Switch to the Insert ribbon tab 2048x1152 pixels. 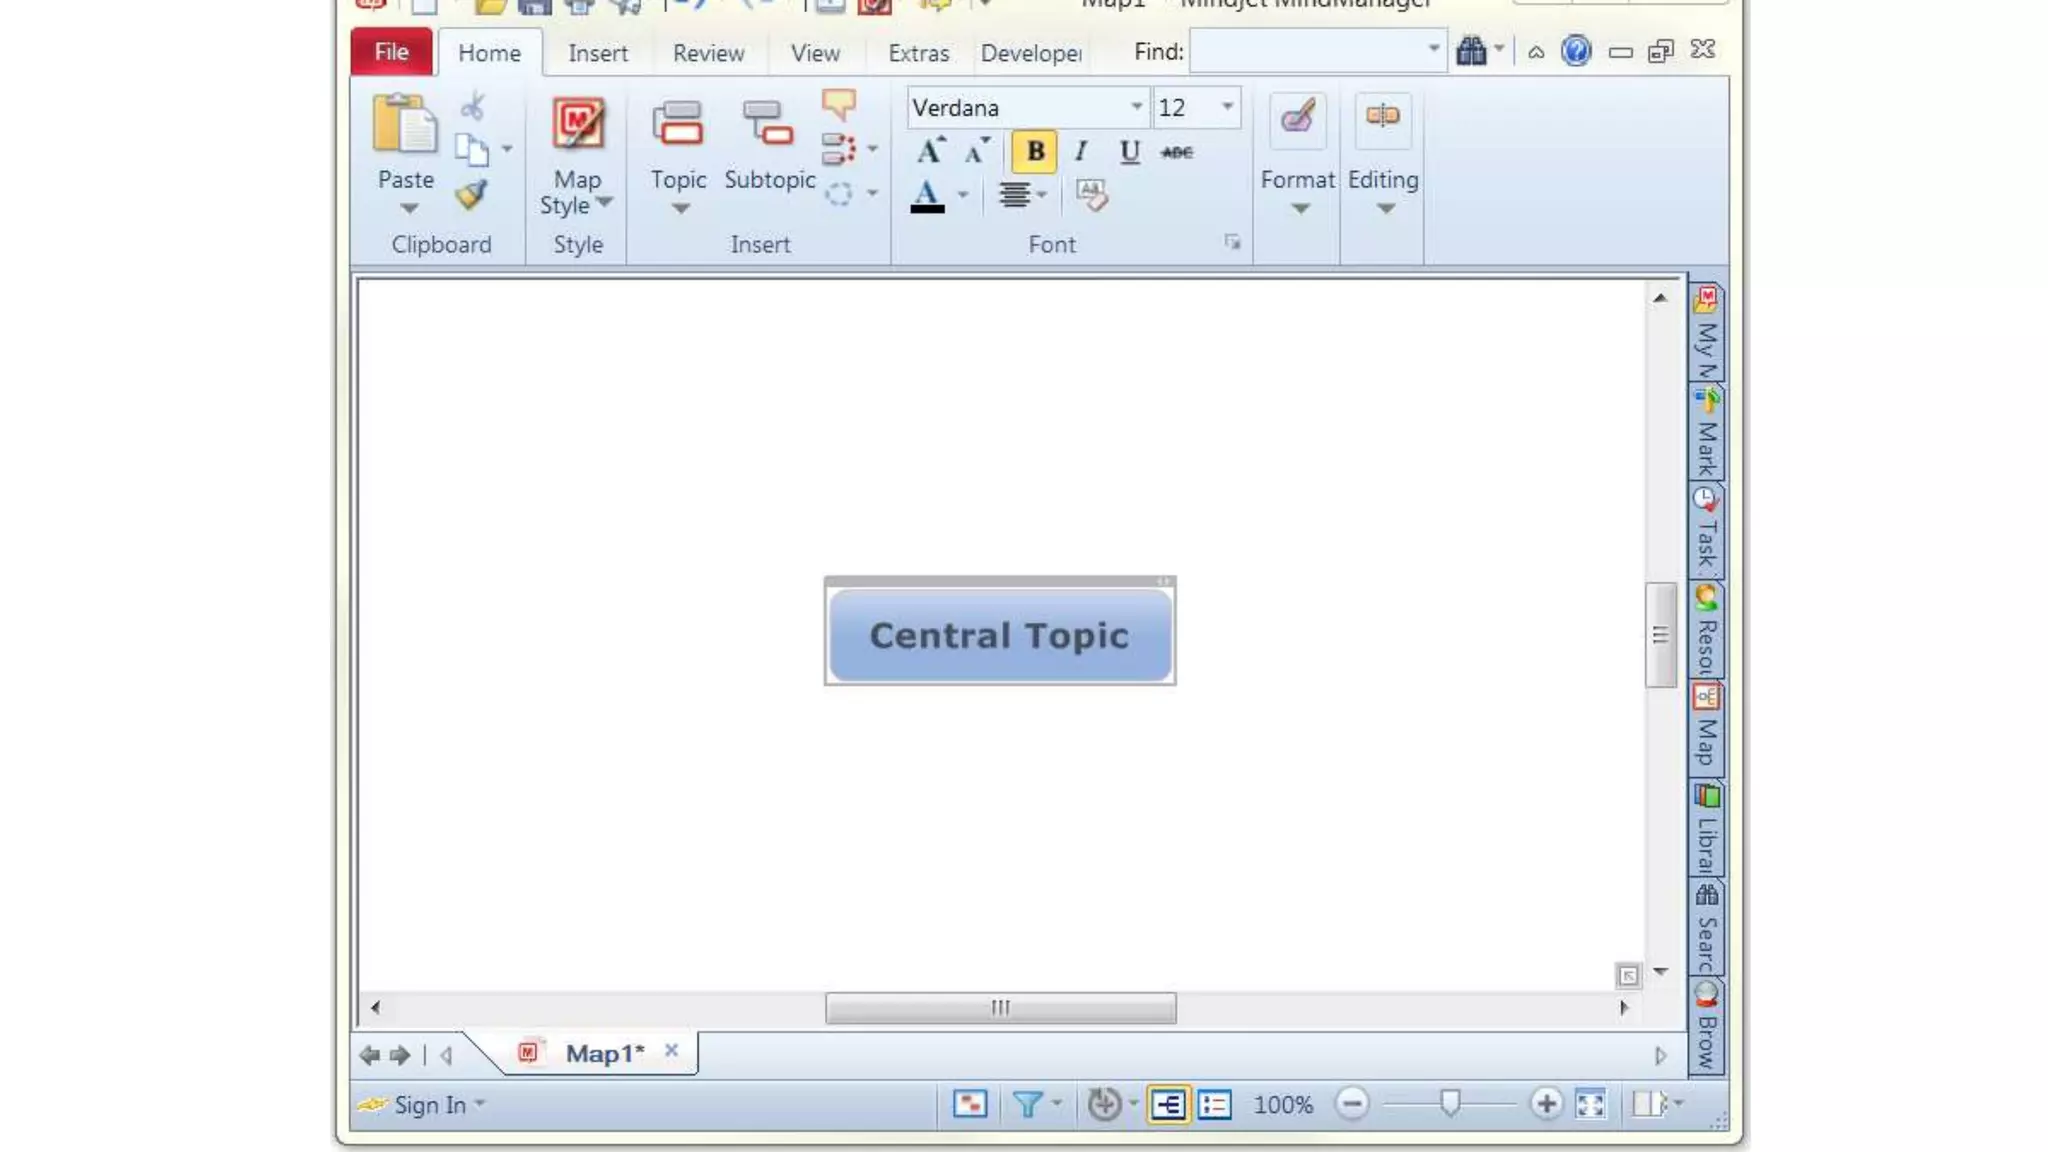[x=597, y=53]
